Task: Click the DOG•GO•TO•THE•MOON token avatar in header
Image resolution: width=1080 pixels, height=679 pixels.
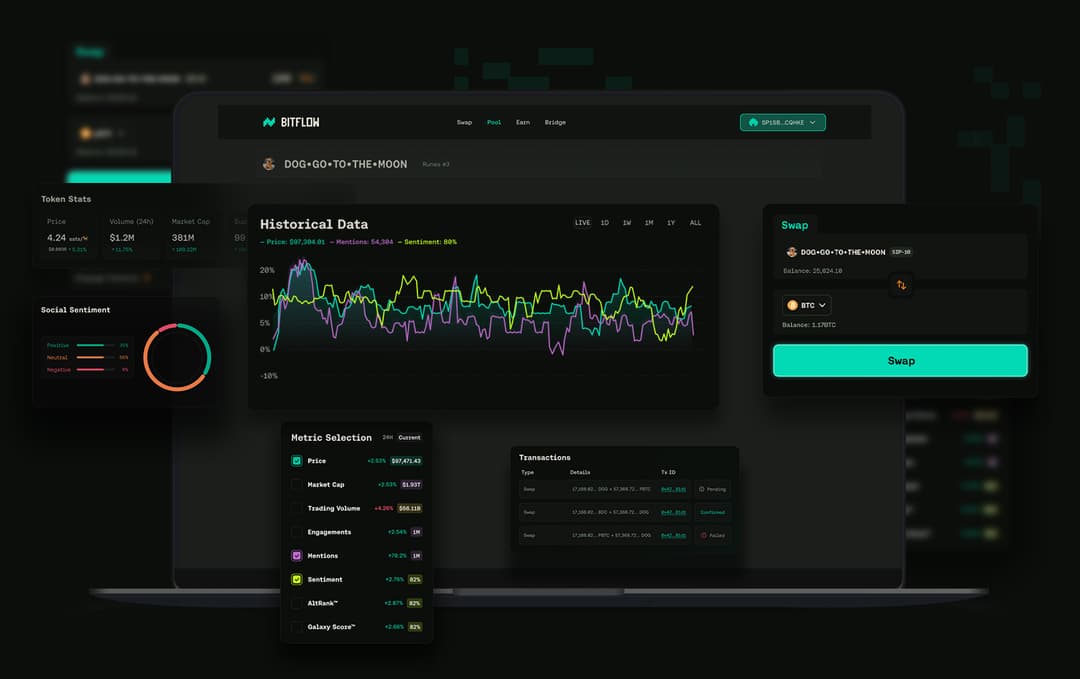Action: tap(268, 163)
